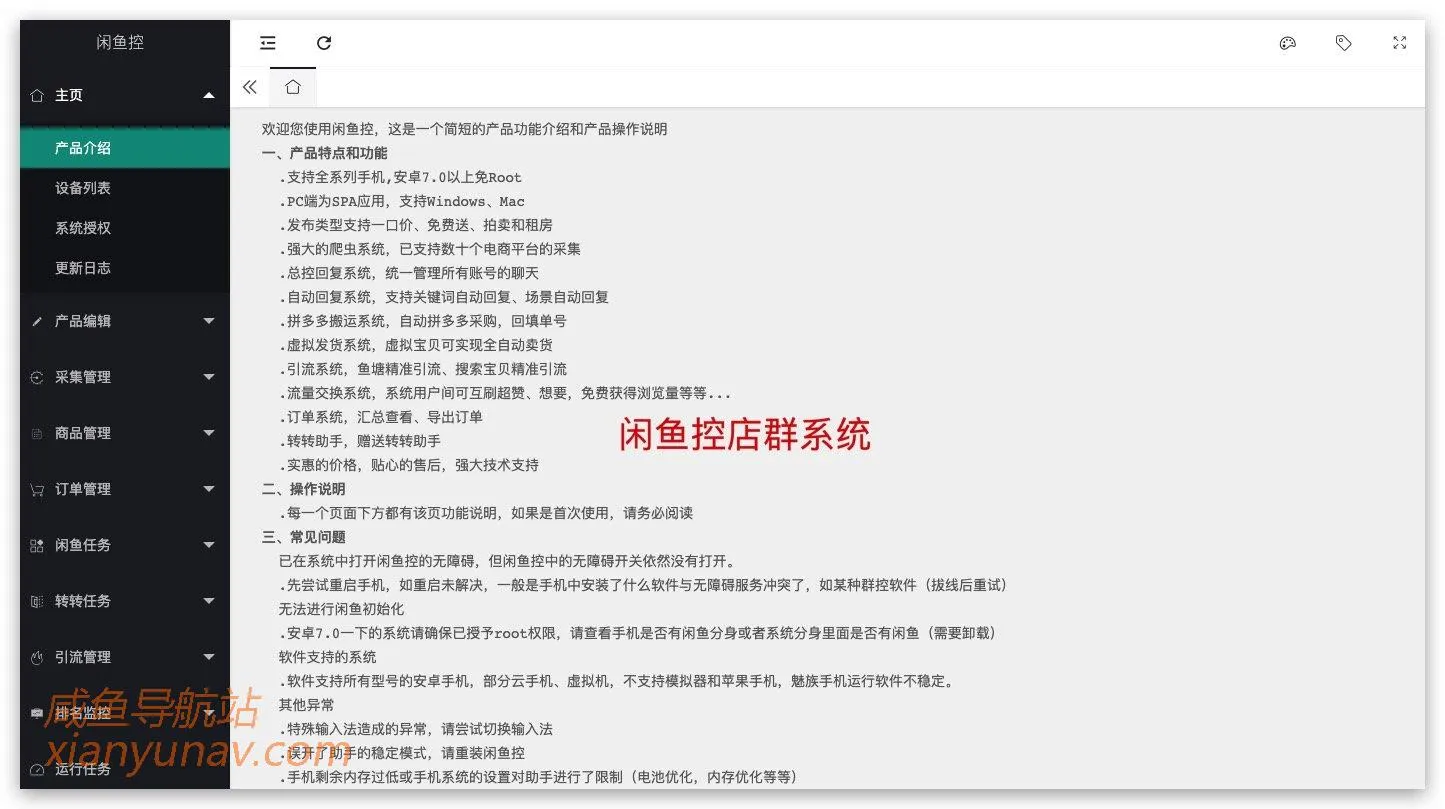The width and height of the screenshot is (1445, 809).
Task: Select the pen icon beside 产品编辑
Action: coord(37,321)
